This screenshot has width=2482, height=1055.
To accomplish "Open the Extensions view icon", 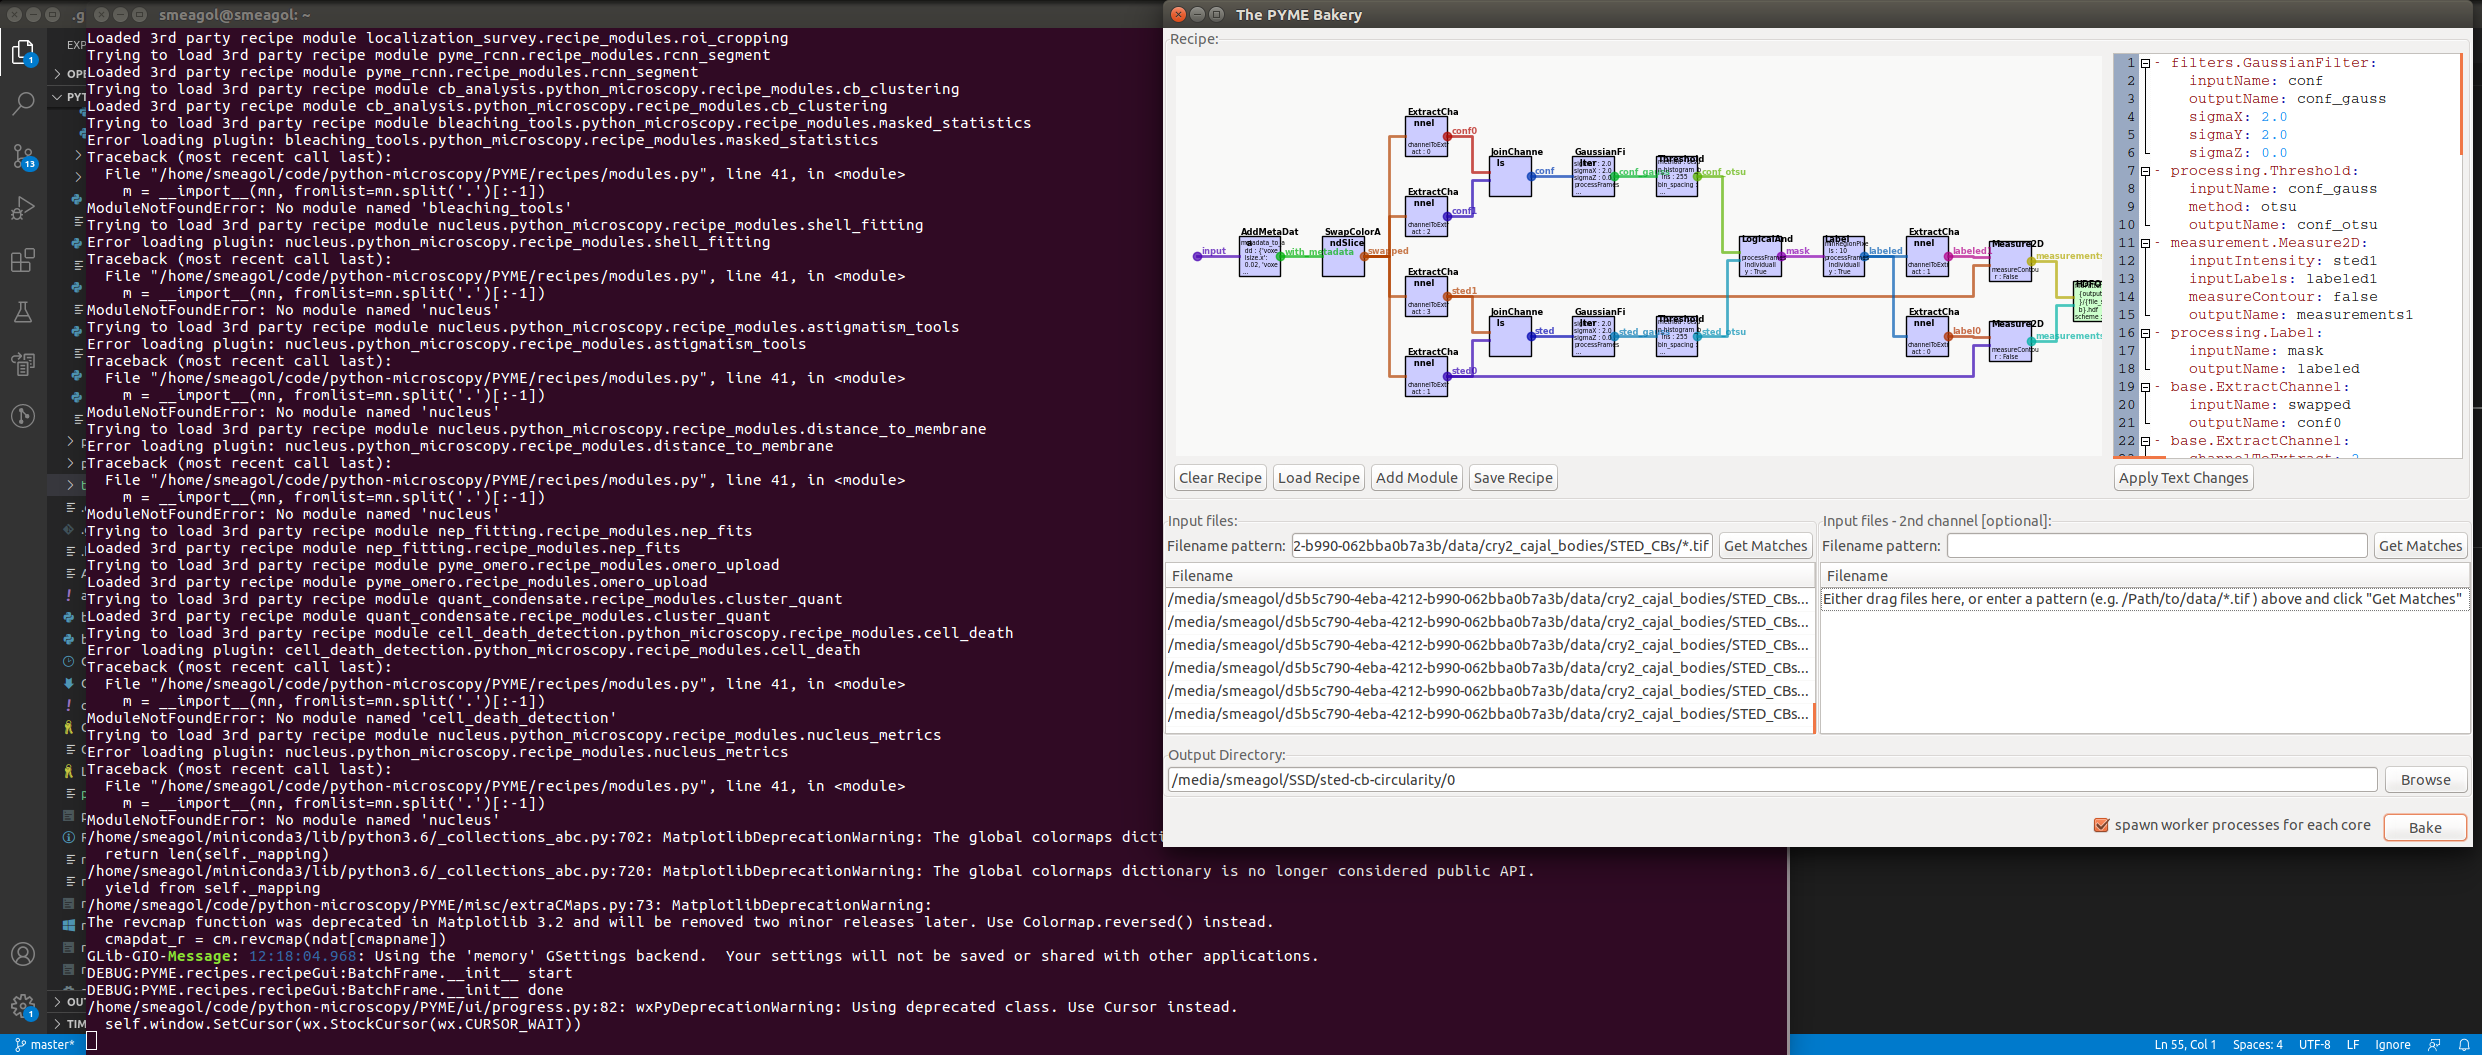I will click(23, 260).
